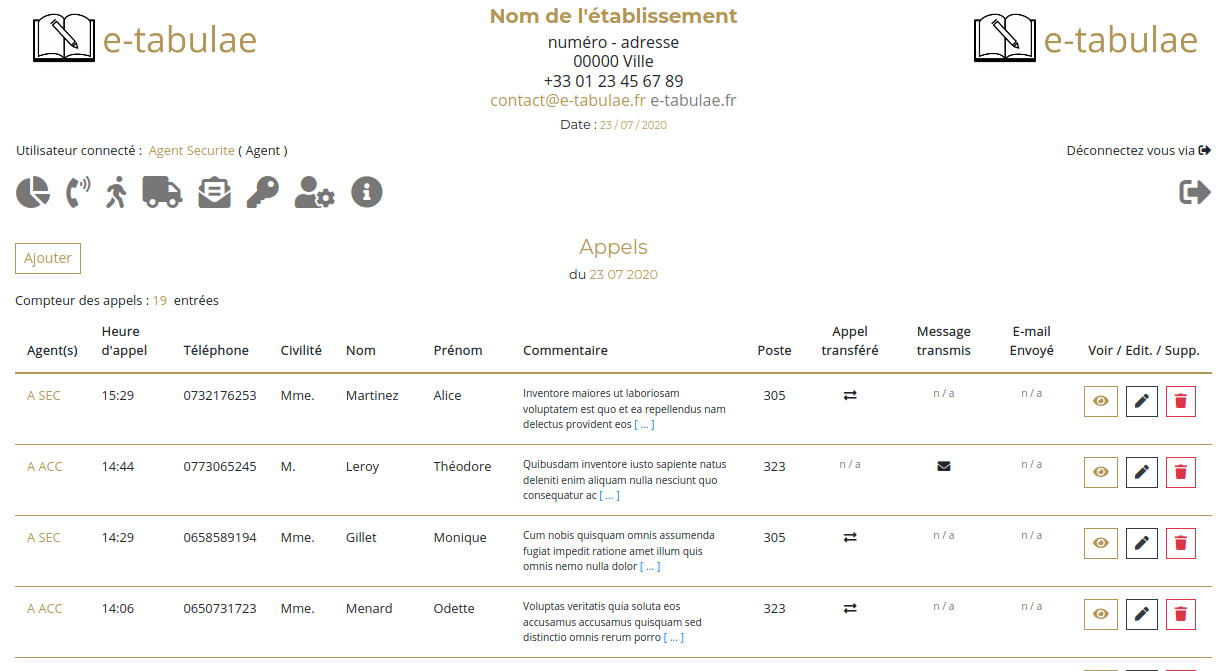Expand Martinez comment with [ ... ] link
This screenshot has height=671, width=1227.
click(644, 425)
